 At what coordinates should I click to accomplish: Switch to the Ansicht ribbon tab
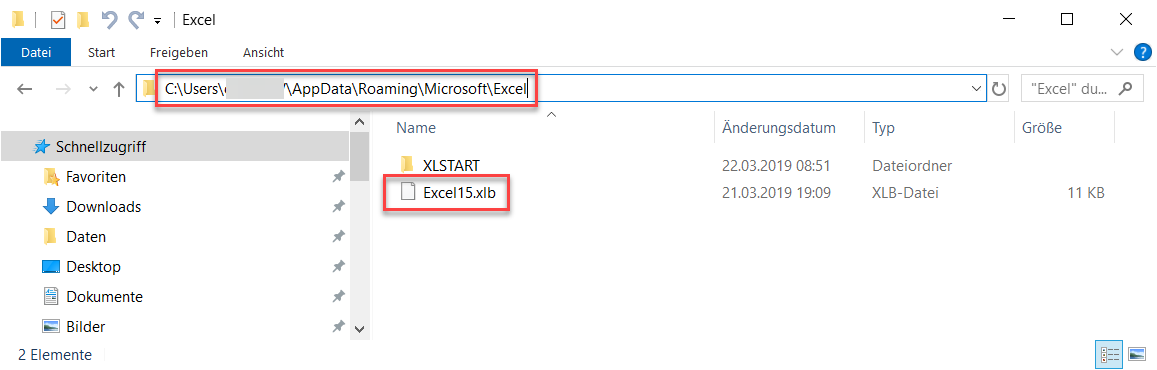(263, 52)
